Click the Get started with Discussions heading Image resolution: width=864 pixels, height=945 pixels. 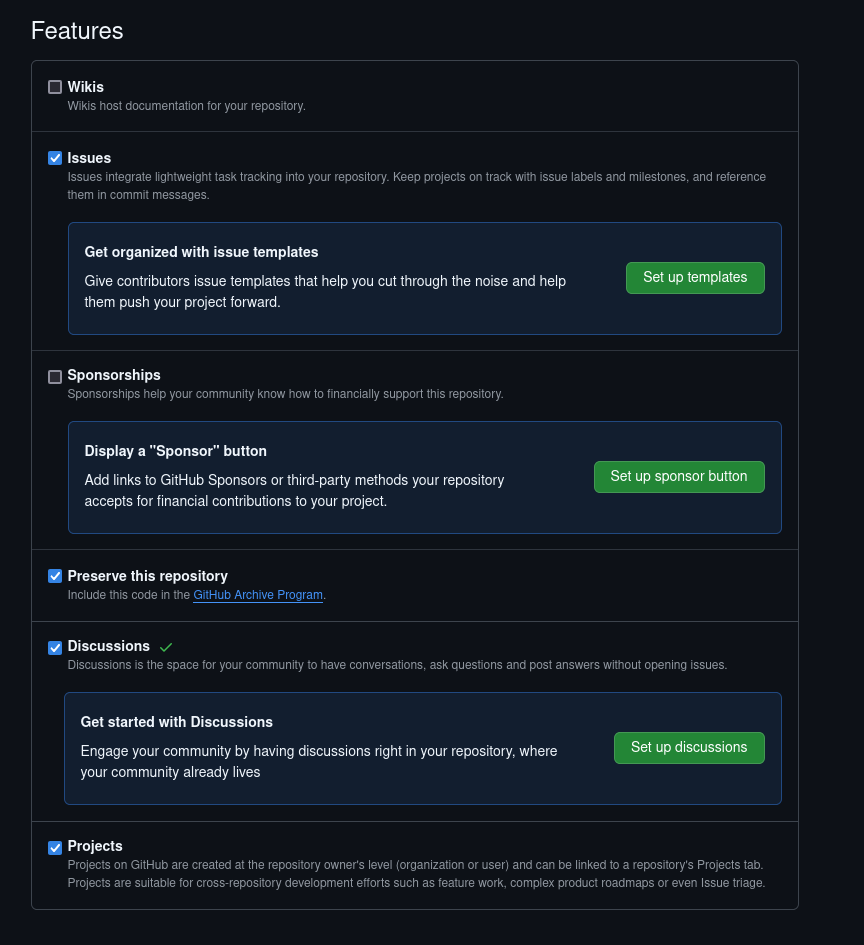coord(176,722)
